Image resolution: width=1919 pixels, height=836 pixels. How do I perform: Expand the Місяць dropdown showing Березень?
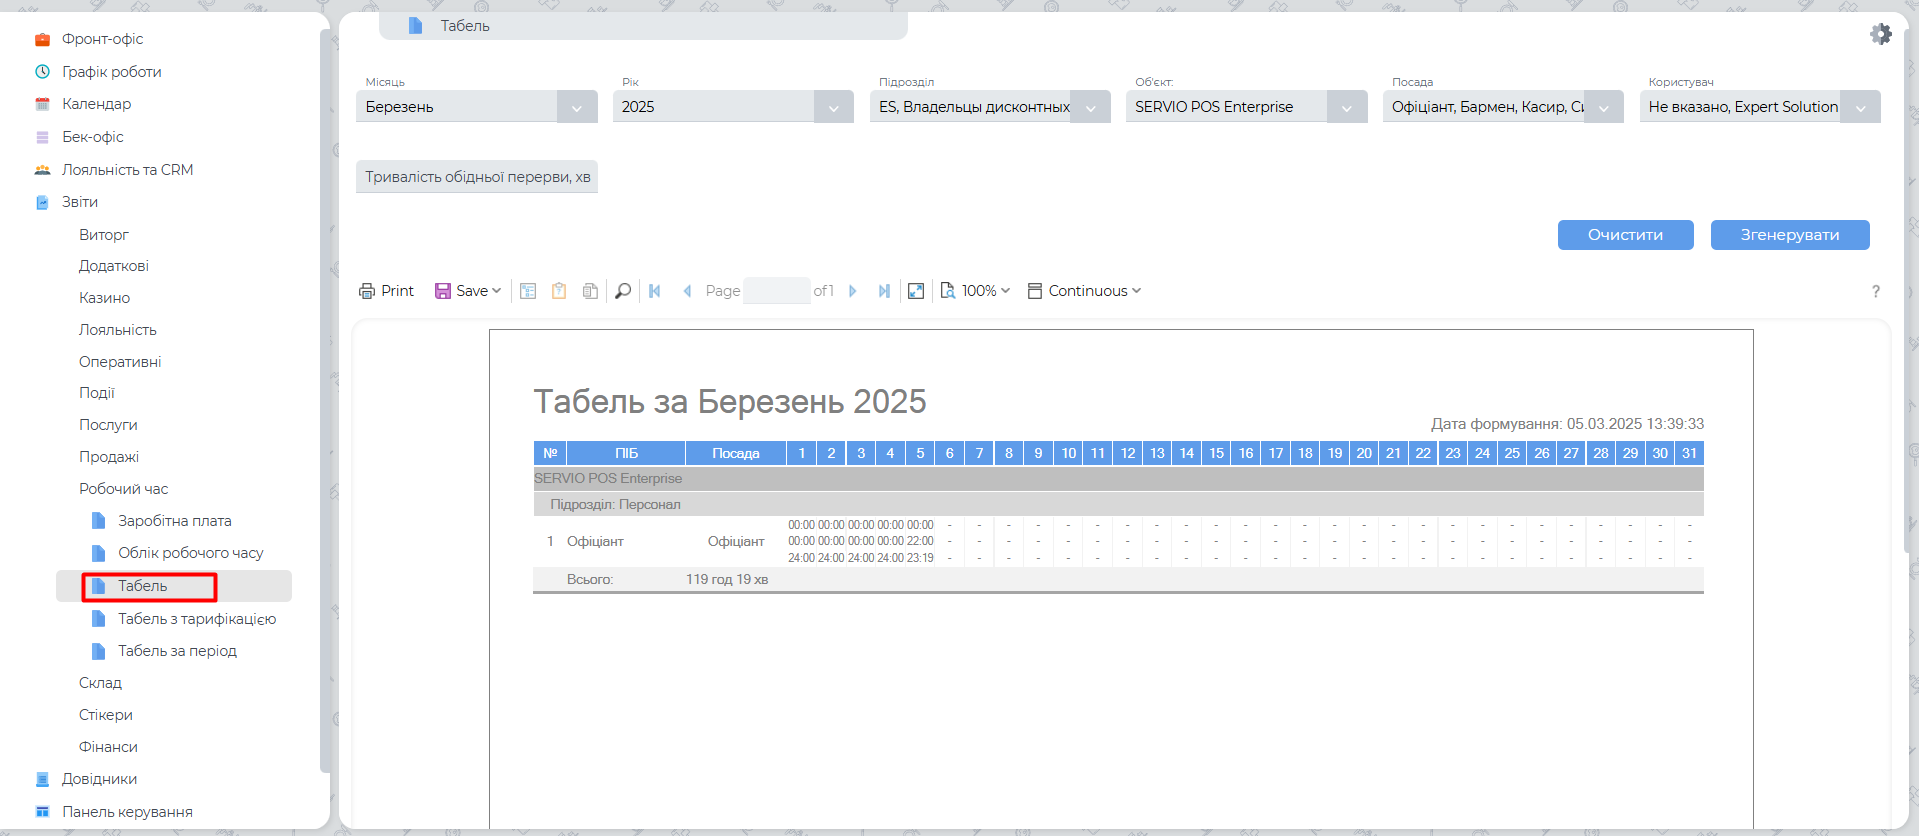[x=576, y=107]
